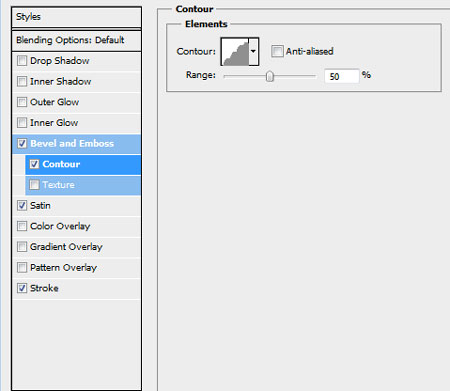The image size is (450, 391).
Task: Enable the Pattern Overlay checkbox
Action: pyautogui.click(x=22, y=267)
